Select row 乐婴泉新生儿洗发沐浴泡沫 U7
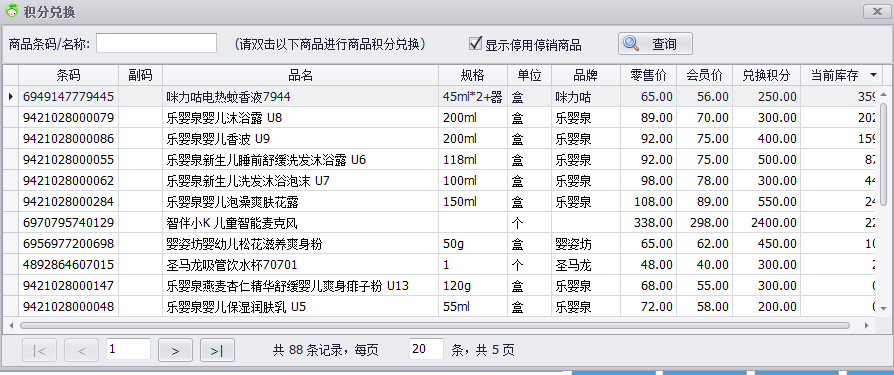 click(x=438, y=181)
